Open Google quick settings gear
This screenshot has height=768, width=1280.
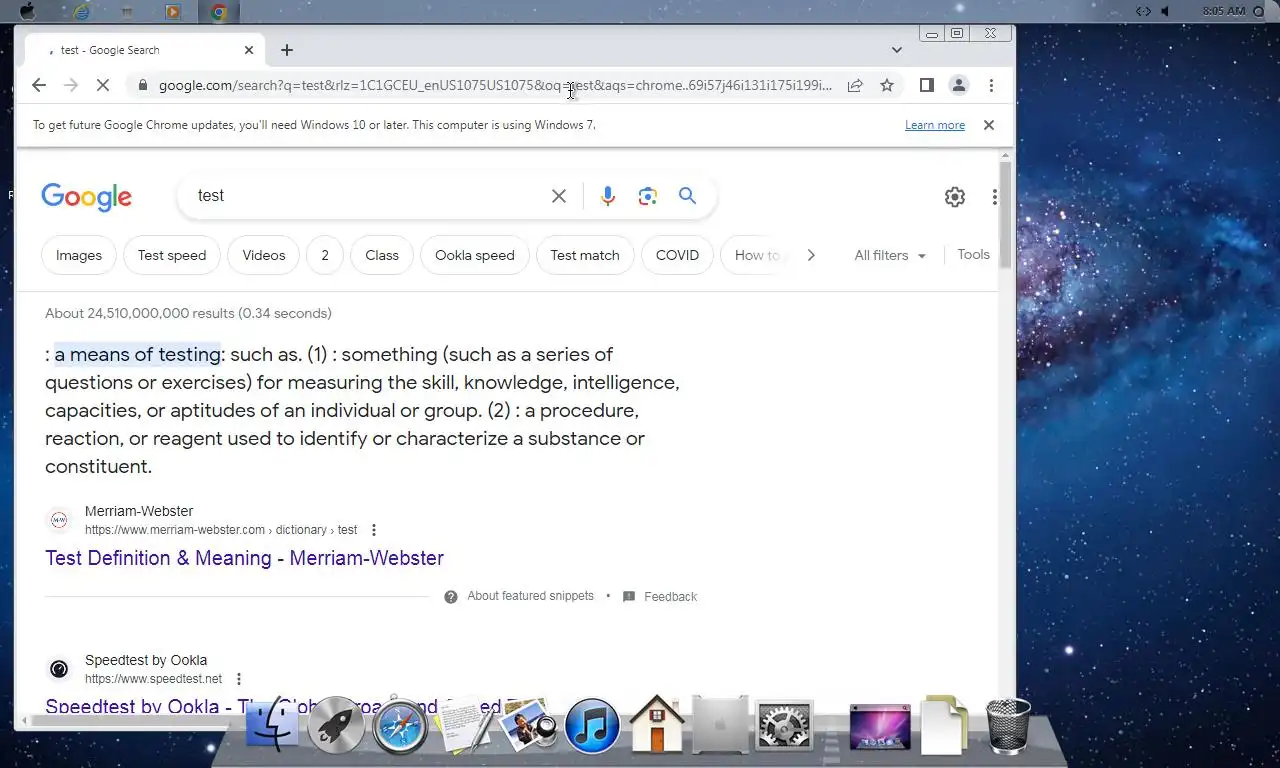[x=955, y=197]
